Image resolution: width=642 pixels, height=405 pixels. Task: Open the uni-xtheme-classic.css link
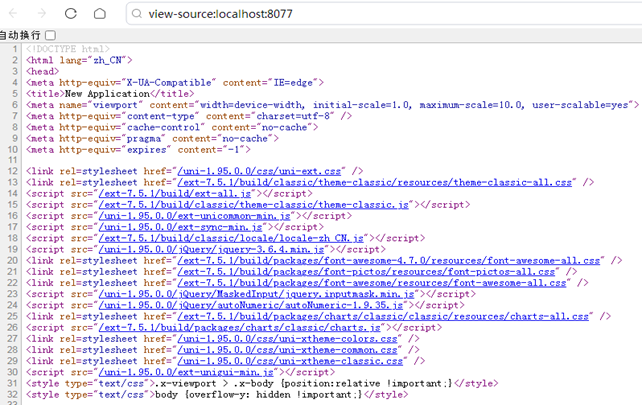pos(290,361)
